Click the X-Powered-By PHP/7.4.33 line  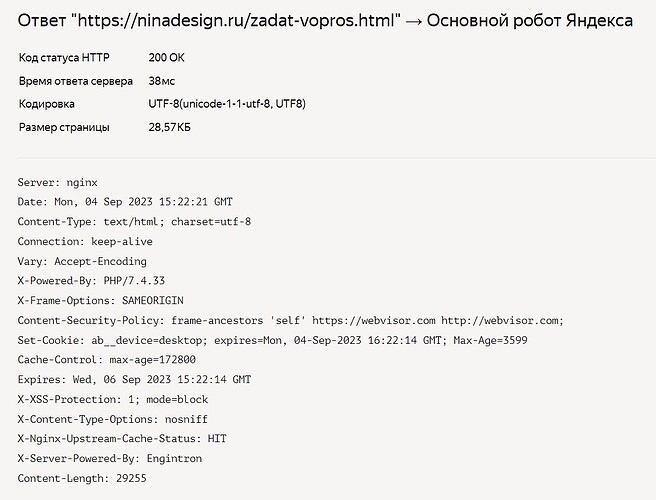coord(91,281)
